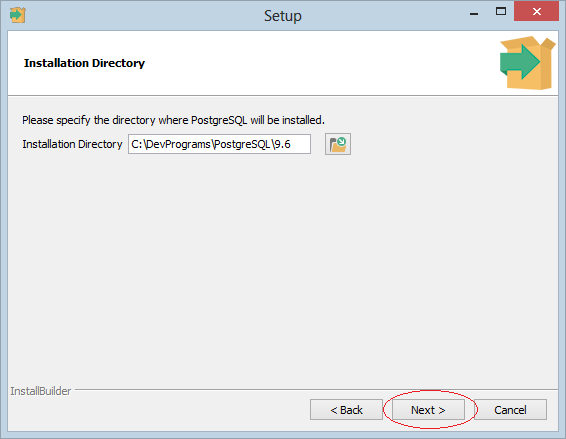Focus the Installation Directory path field

(219, 144)
